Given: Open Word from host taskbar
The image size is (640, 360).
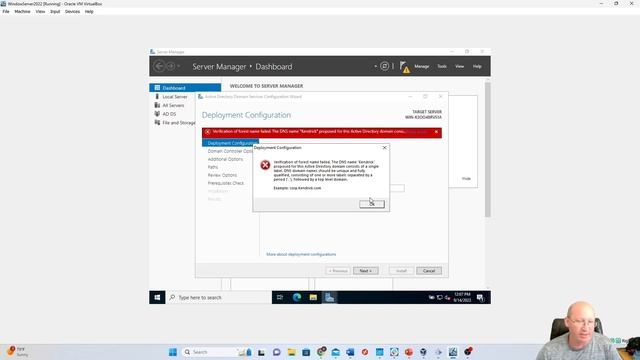Looking at the screenshot, I should (350, 352).
